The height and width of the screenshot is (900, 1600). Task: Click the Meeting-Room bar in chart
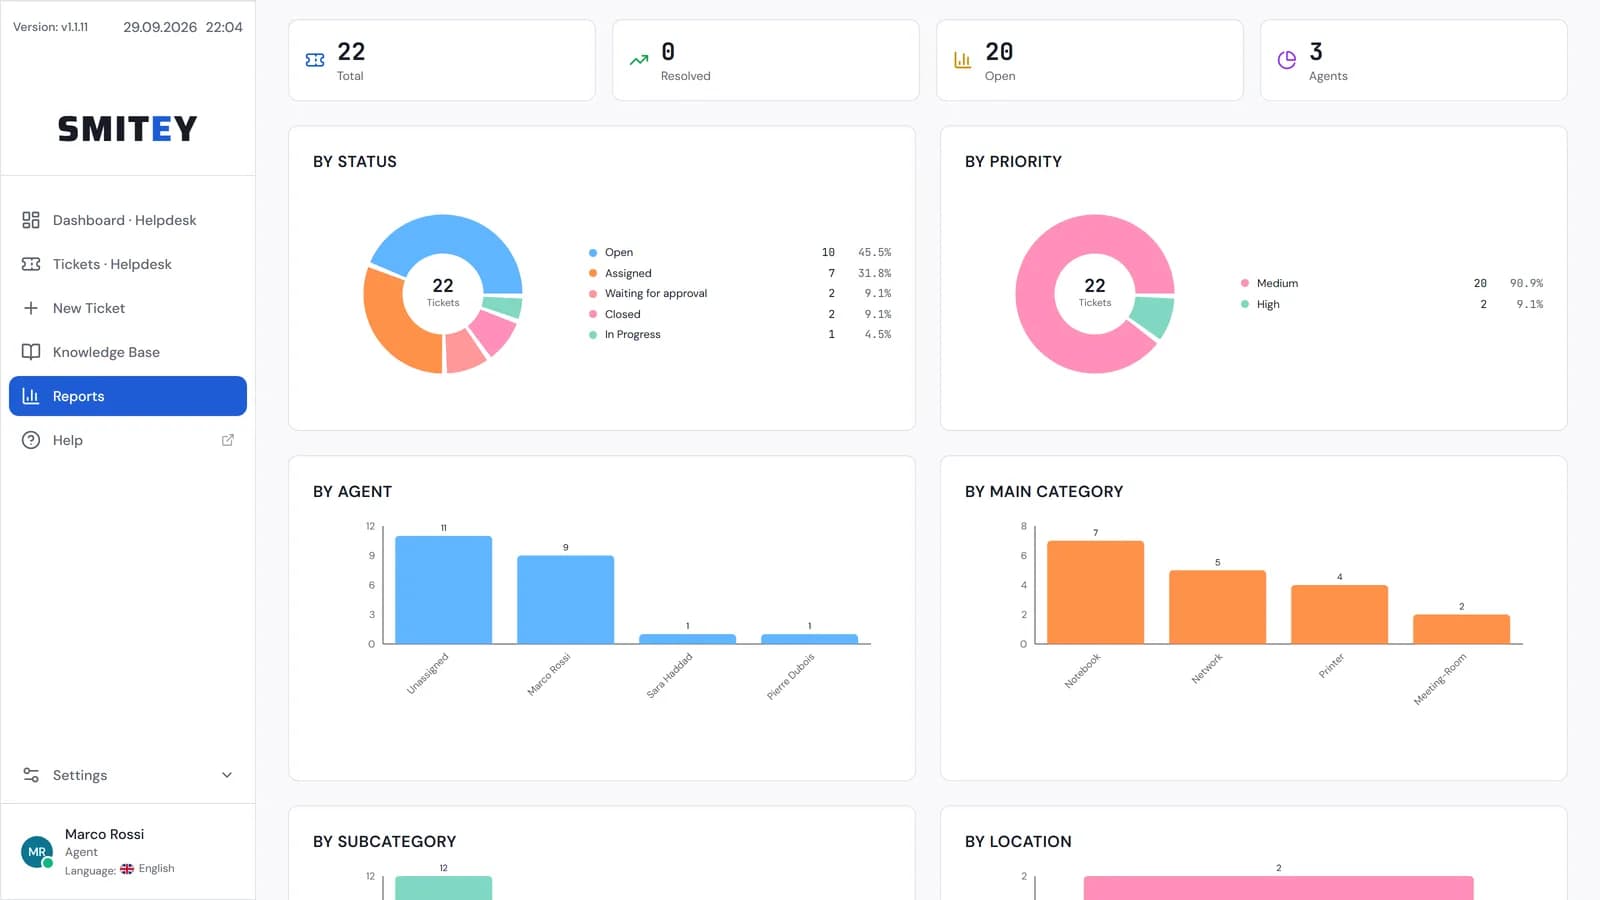coord(1462,629)
